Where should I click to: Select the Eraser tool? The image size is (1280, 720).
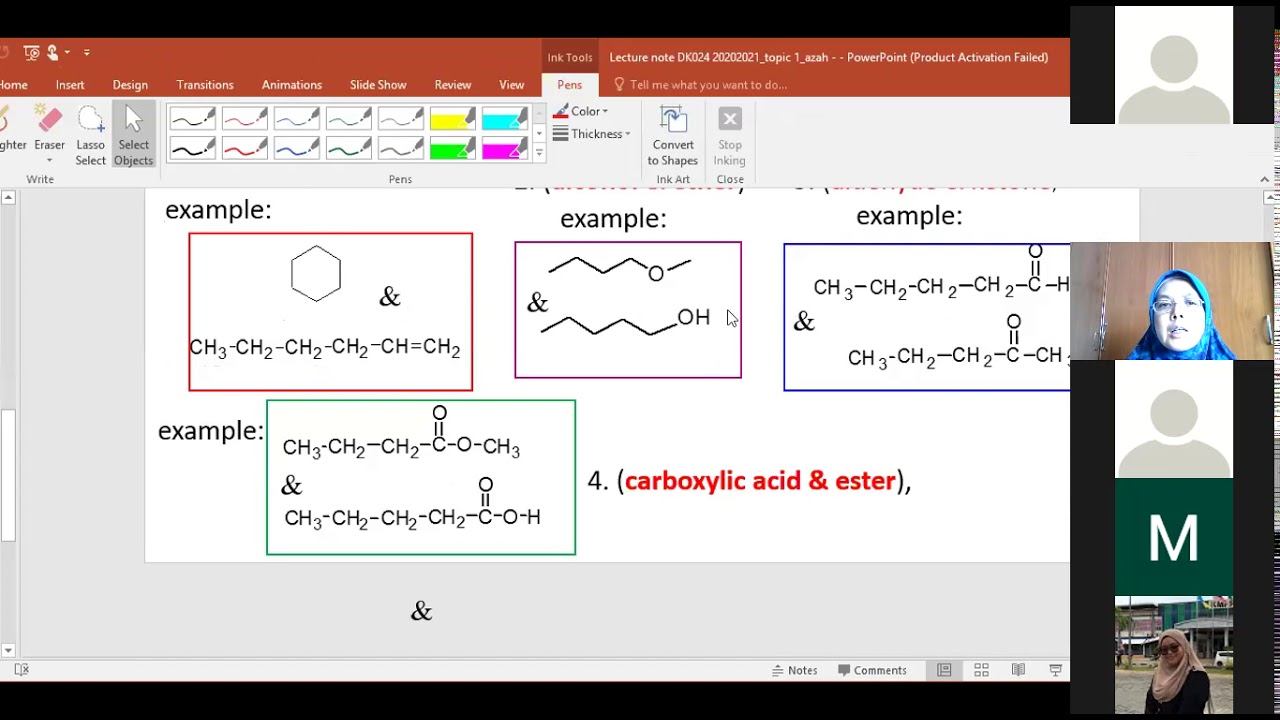[x=49, y=134]
